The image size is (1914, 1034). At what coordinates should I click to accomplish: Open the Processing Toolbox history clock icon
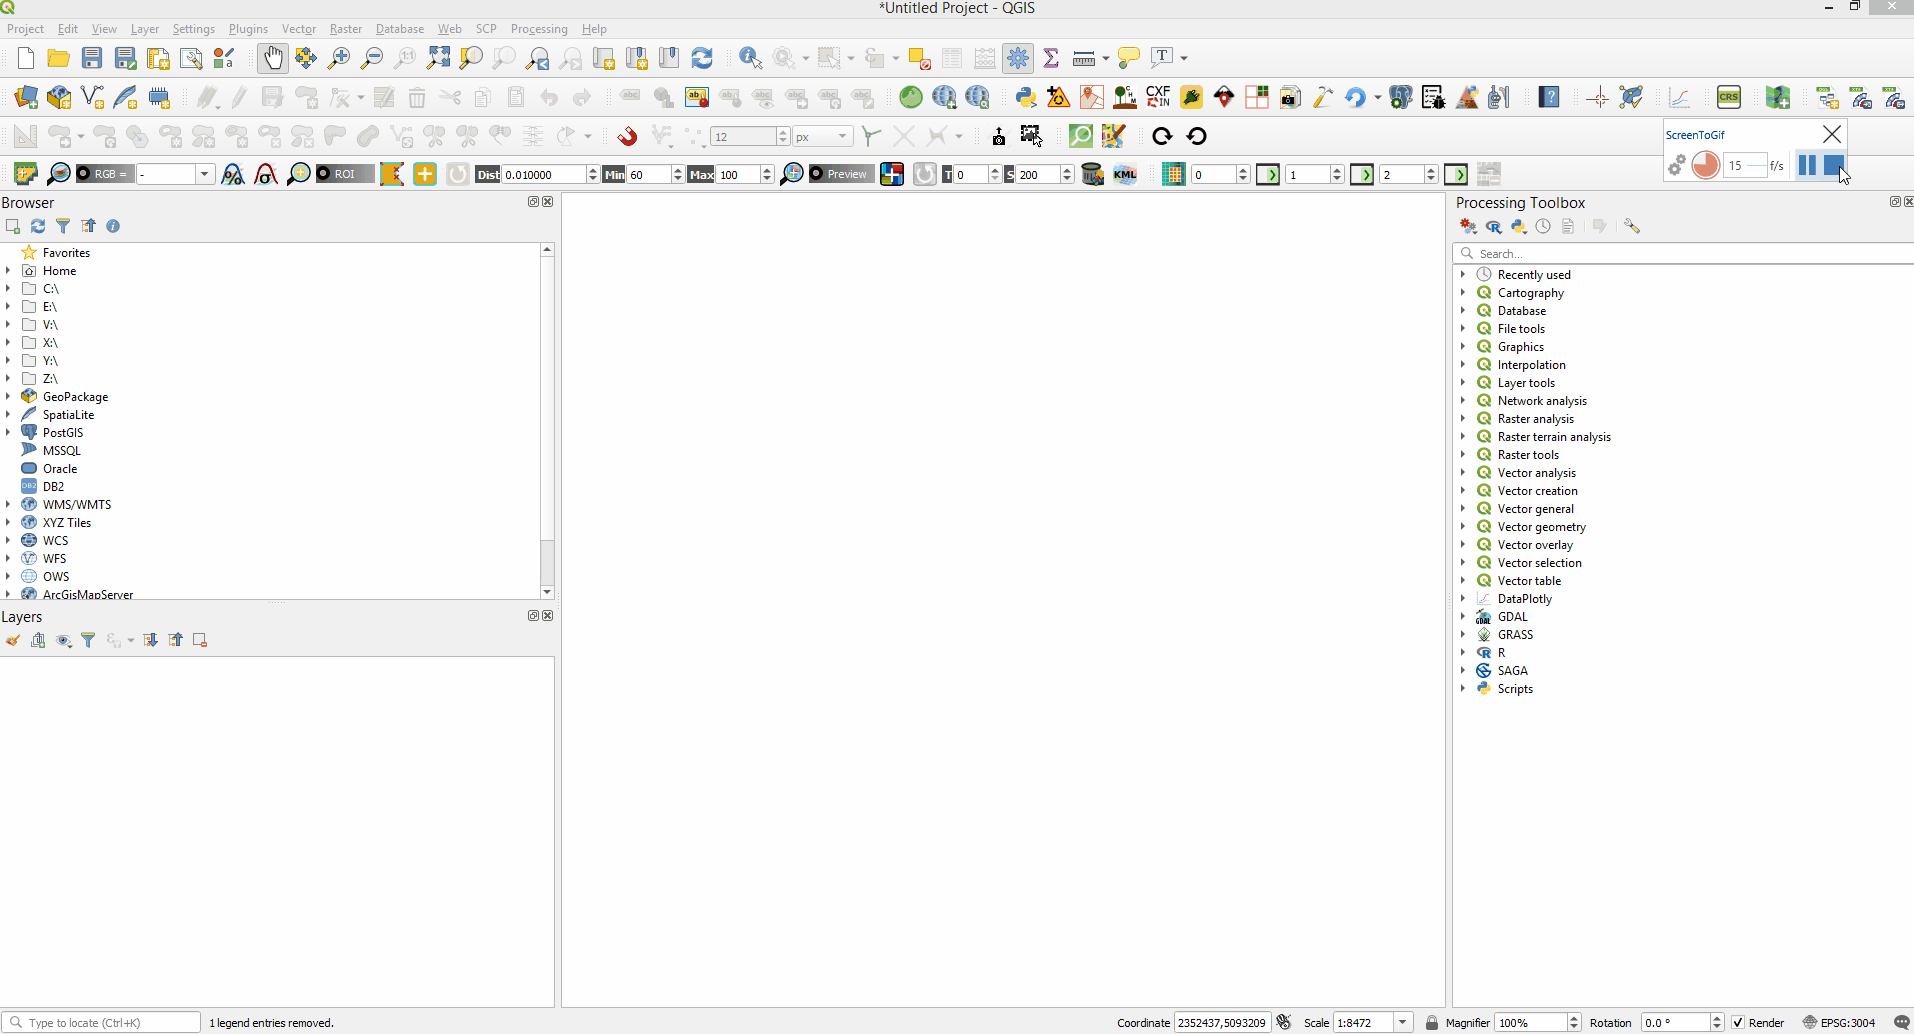click(1543, 226)
